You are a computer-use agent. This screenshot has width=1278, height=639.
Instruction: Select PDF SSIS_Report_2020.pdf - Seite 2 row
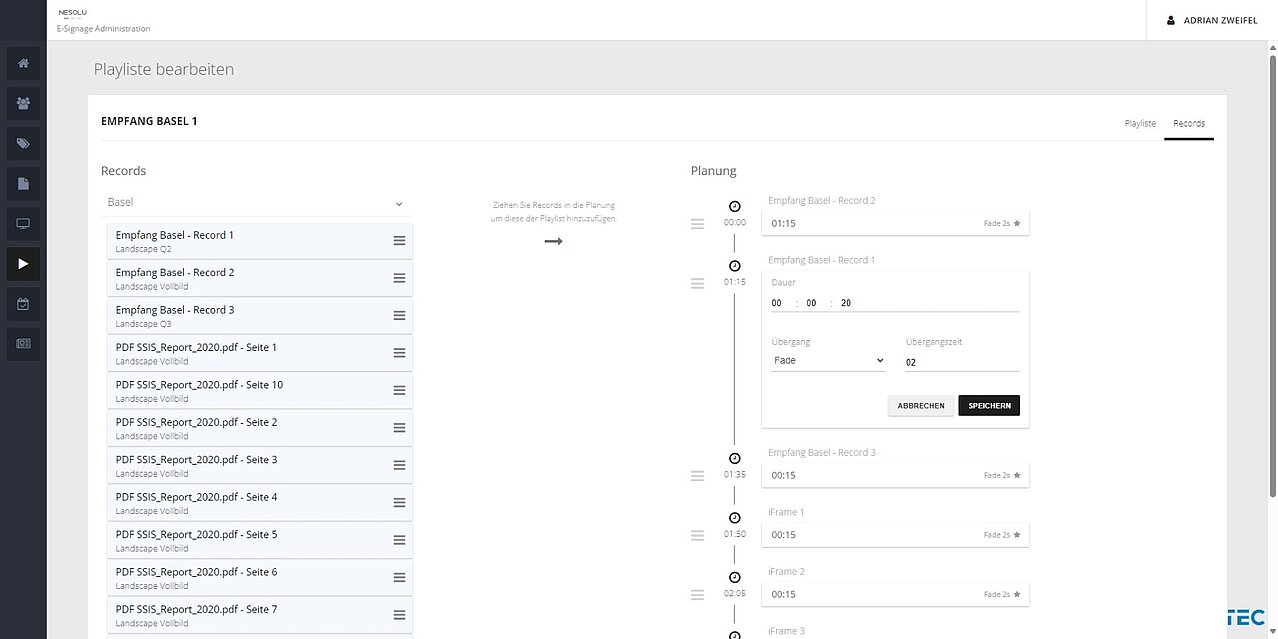click(260, 428)
